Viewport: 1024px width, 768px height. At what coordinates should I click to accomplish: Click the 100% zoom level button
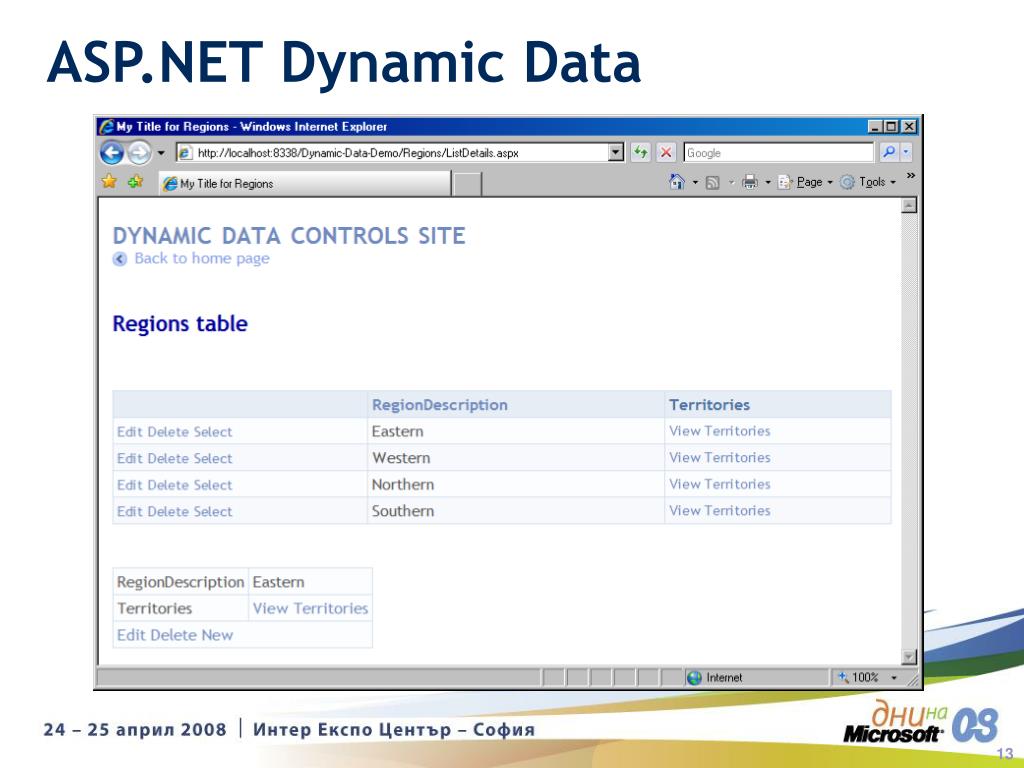859,678
